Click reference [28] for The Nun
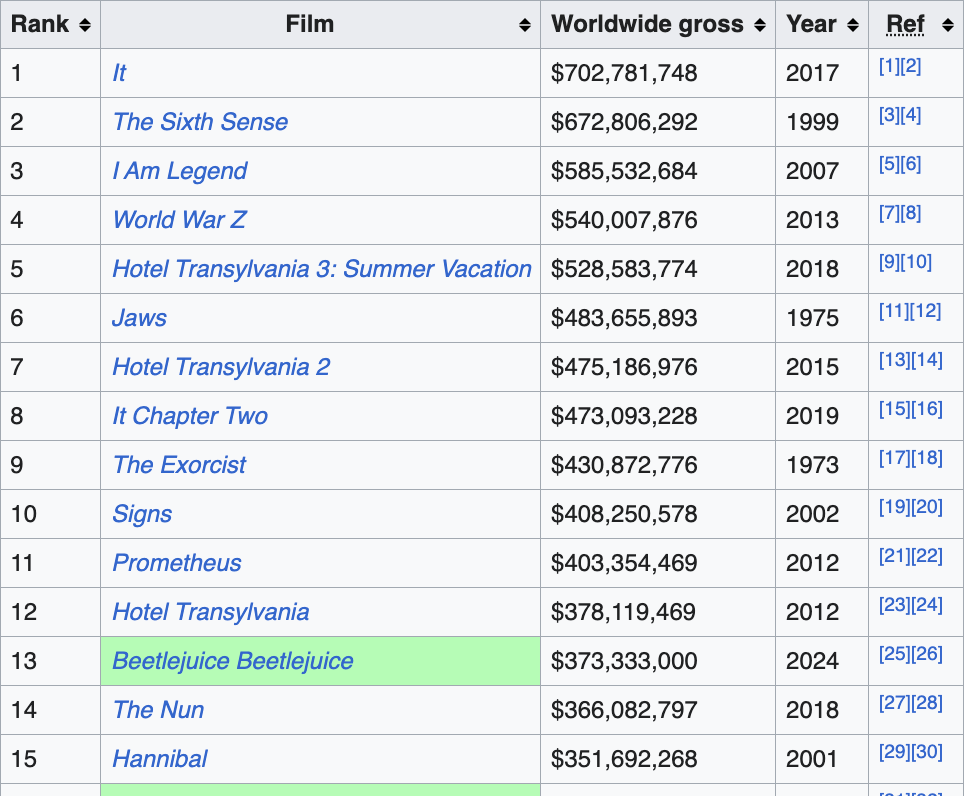This screenshot has height=796, width=964. tap(927, 703)
